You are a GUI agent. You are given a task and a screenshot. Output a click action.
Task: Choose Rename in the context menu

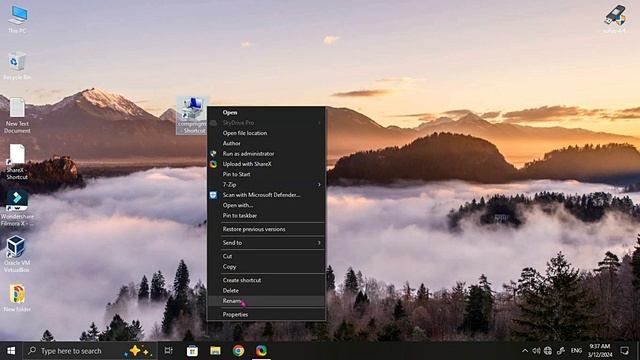point(267,301)
